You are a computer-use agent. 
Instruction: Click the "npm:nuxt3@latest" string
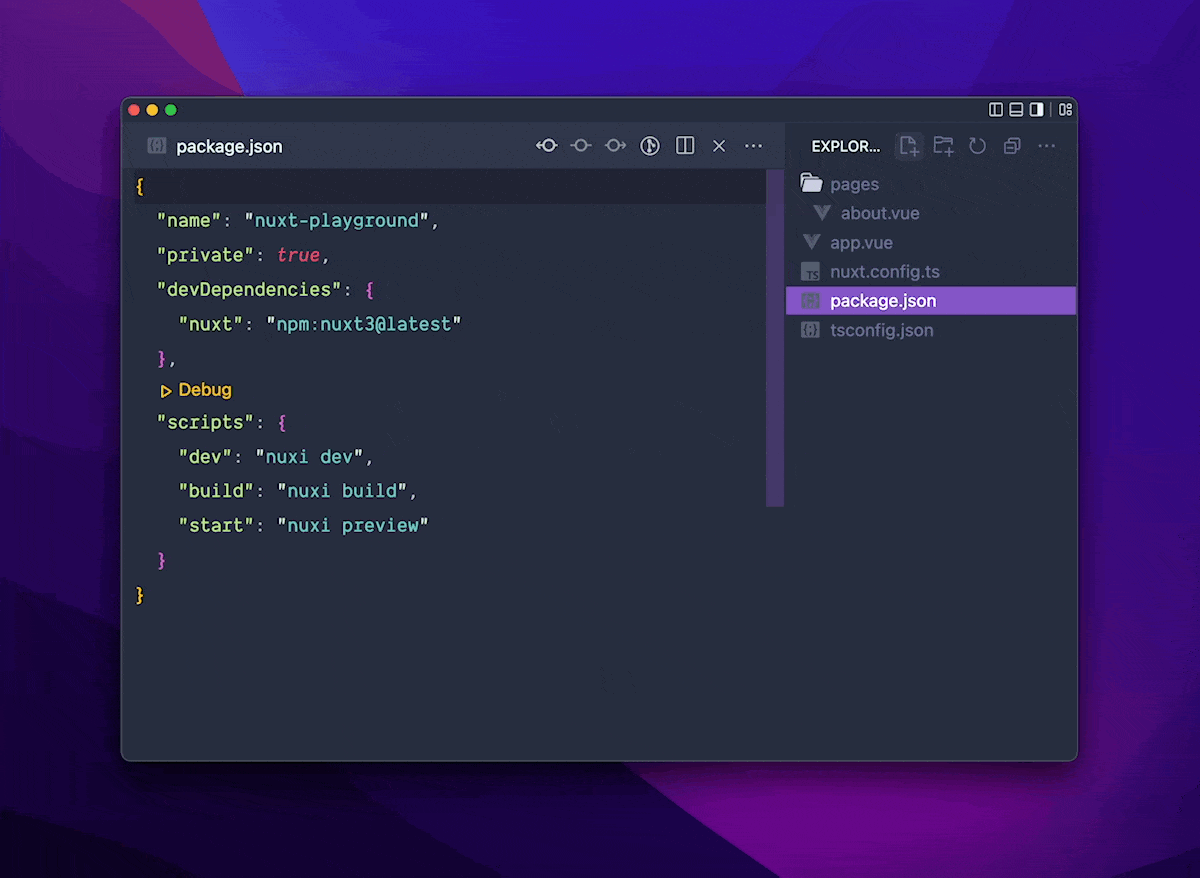(363, 324)
